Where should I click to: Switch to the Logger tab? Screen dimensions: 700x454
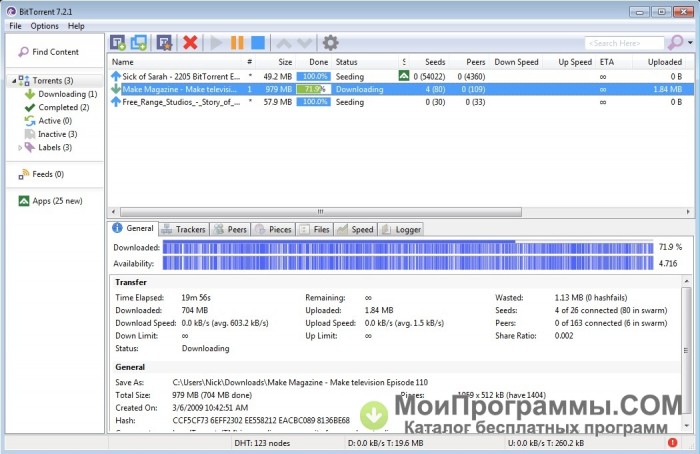(x=401, y=229)
